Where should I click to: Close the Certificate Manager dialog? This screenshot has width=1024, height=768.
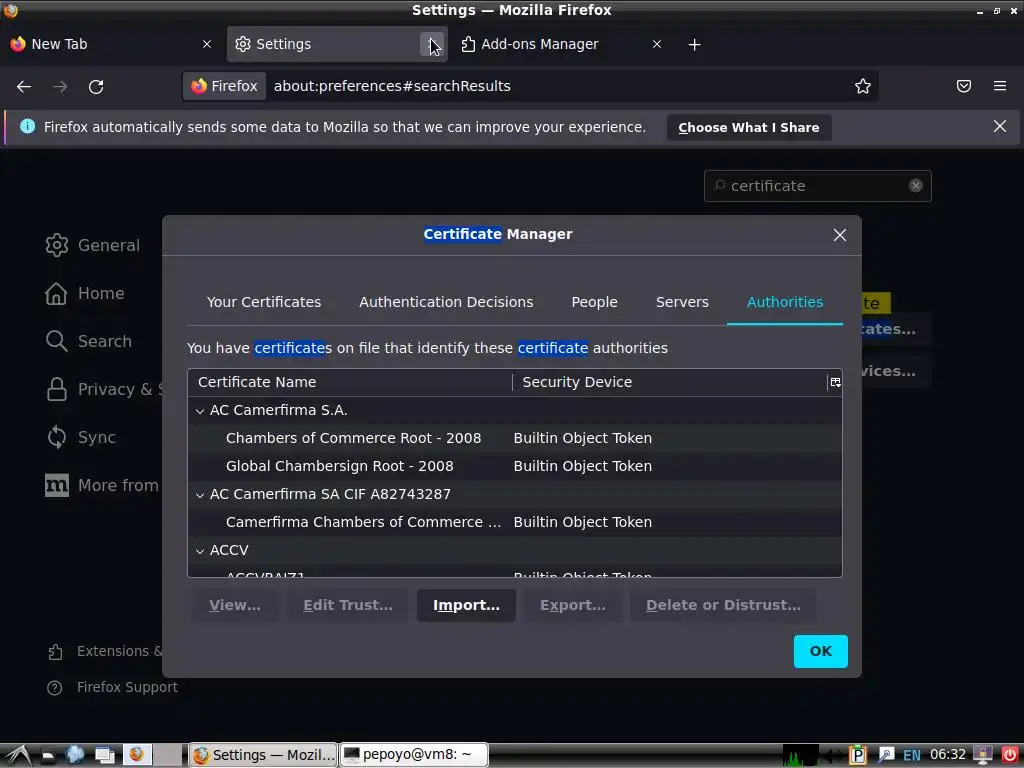(x=839, y=235)
